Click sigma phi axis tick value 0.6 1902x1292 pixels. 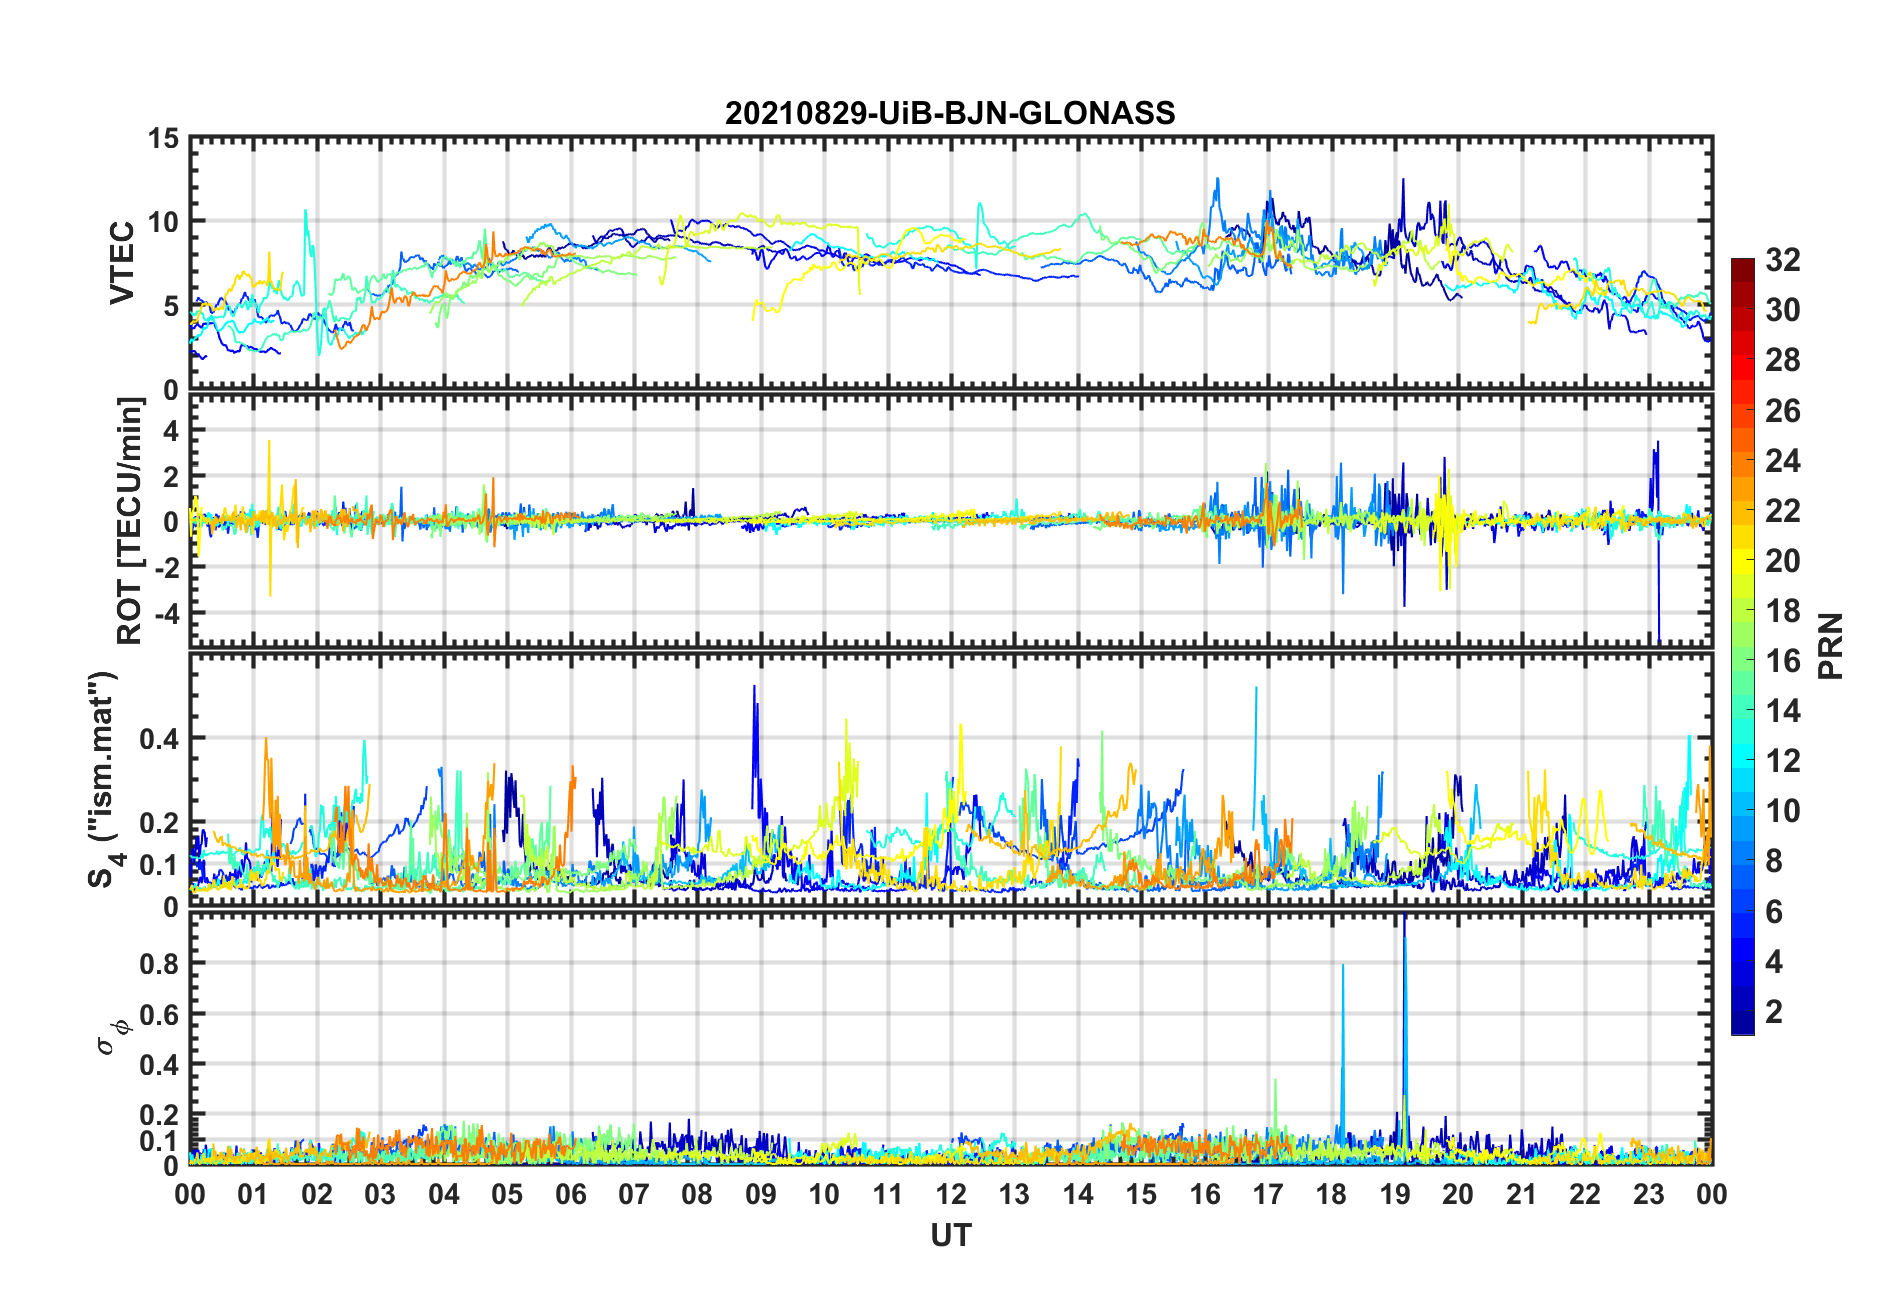click(159, 1014)
